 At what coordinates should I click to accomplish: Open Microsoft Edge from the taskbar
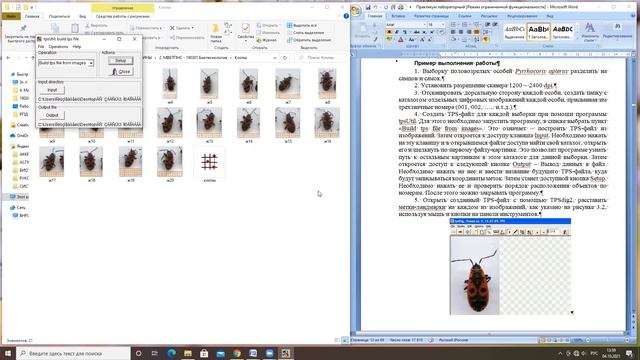tap(171, 353)
